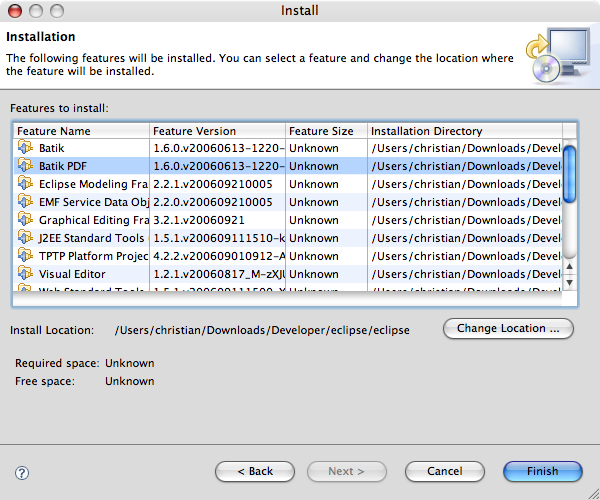Viewport: 600px width, 500px height.
Task: Select the Batik PDF feature name
Action: [63, 166]
